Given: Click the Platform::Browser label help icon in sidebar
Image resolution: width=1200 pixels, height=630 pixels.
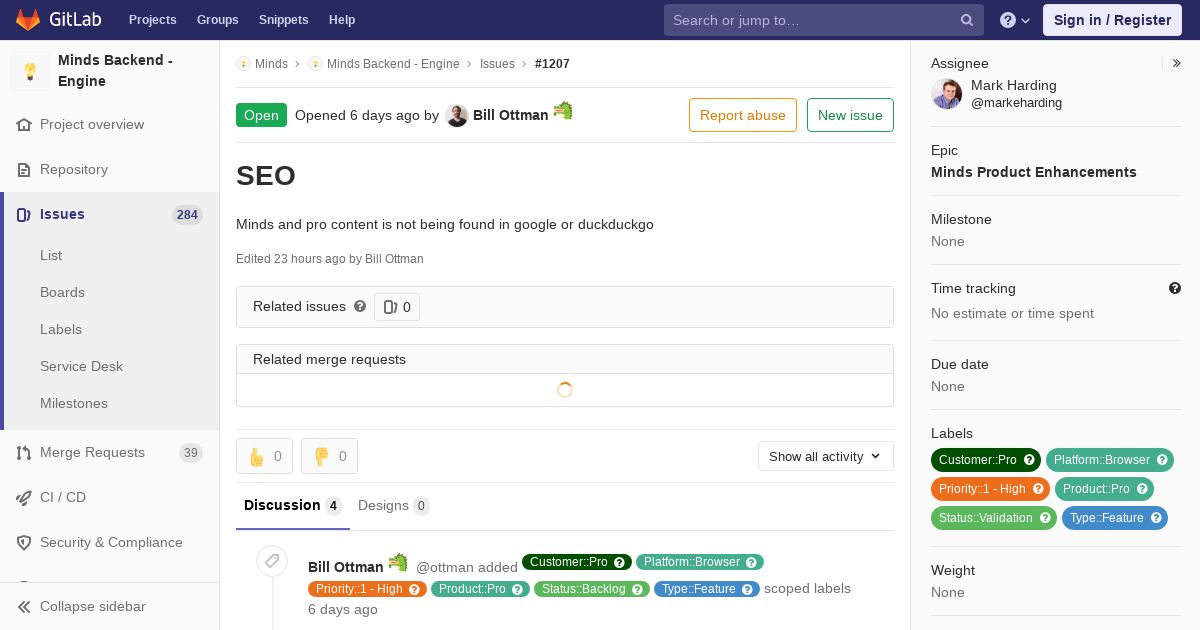Looking at the screenshot, I should 1163,461.
